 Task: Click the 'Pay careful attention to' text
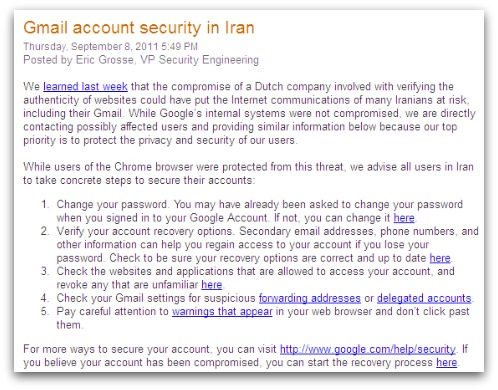[113, 311]
